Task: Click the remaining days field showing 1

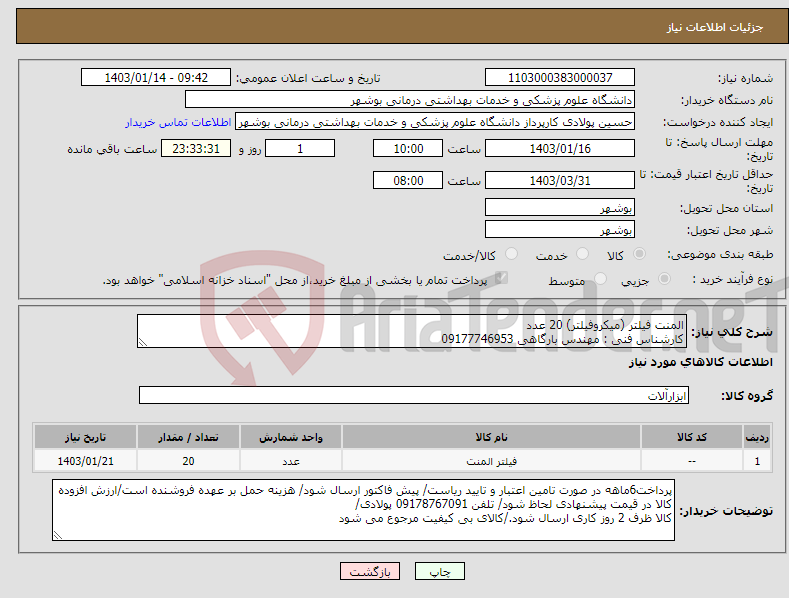Action: coord(300,148)
